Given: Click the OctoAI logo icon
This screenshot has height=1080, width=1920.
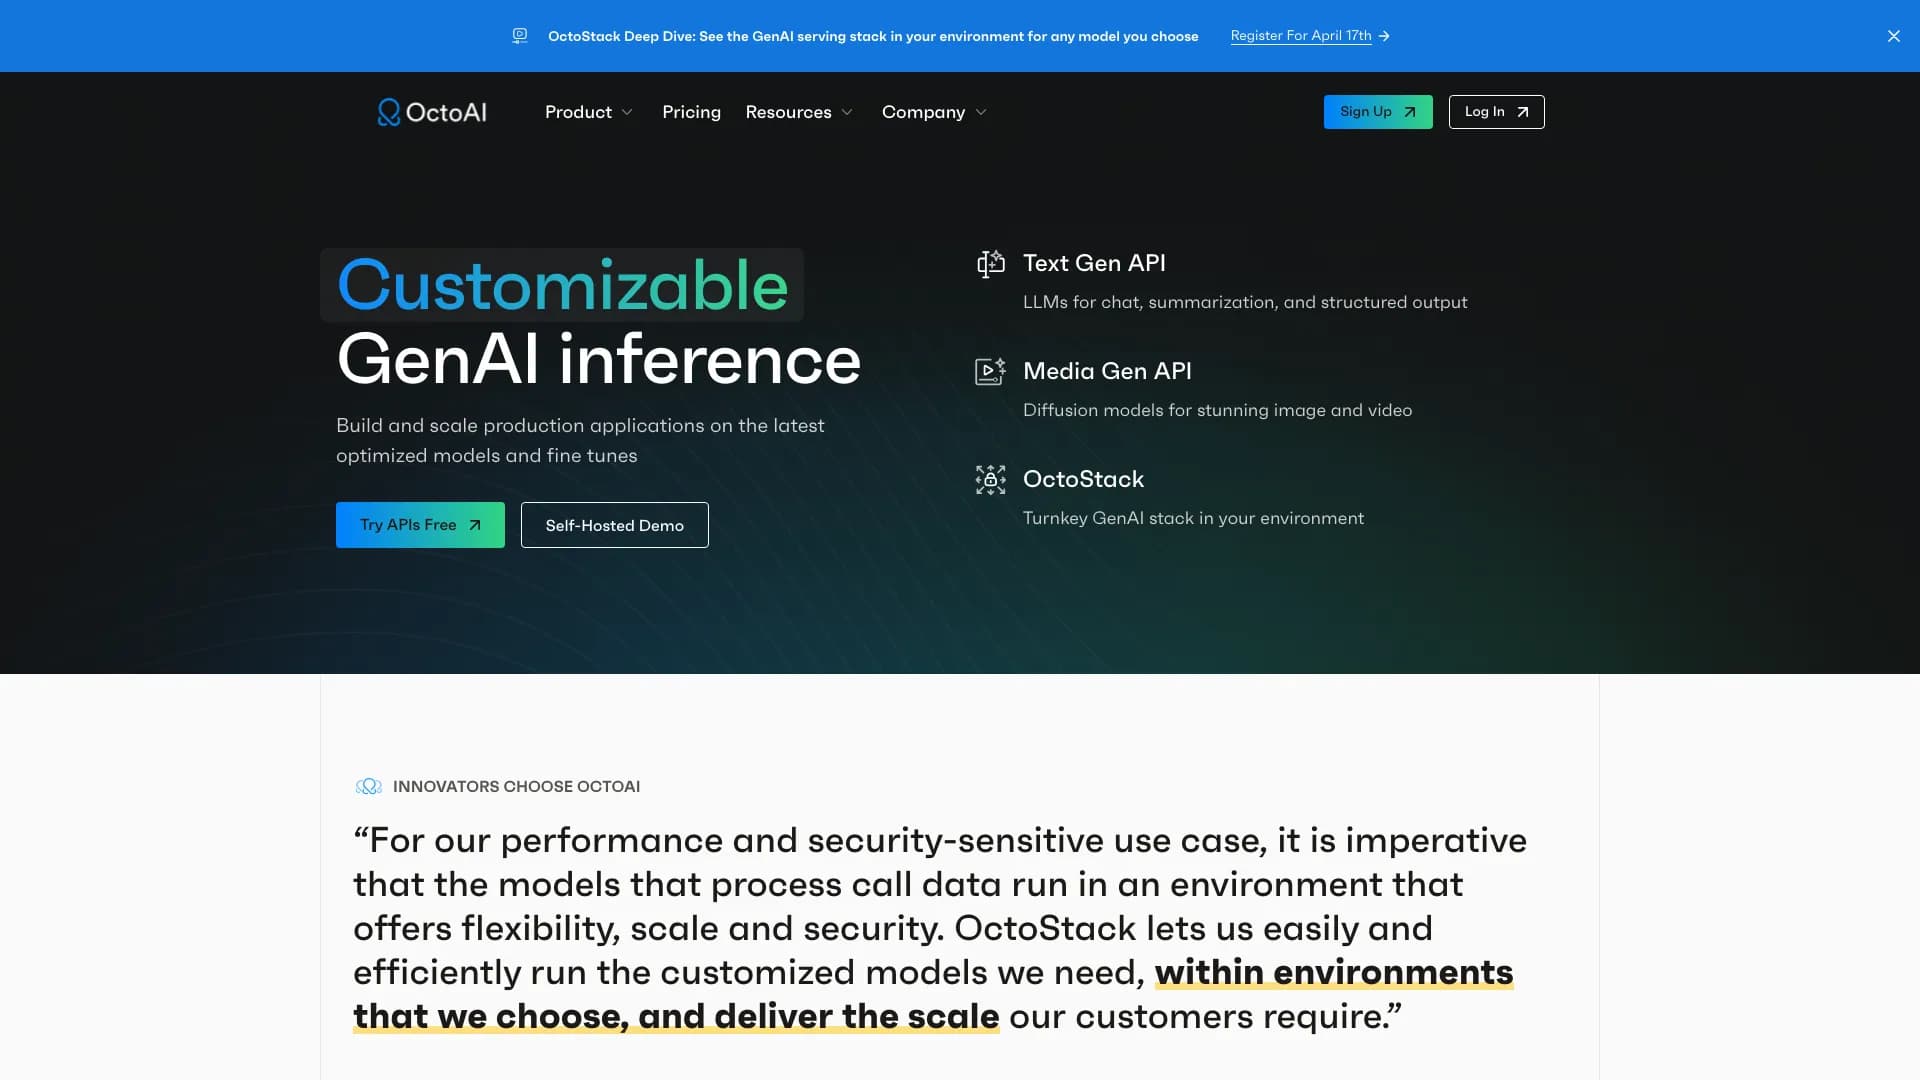Looking at the screenshot, I should [x=388, y=112].
